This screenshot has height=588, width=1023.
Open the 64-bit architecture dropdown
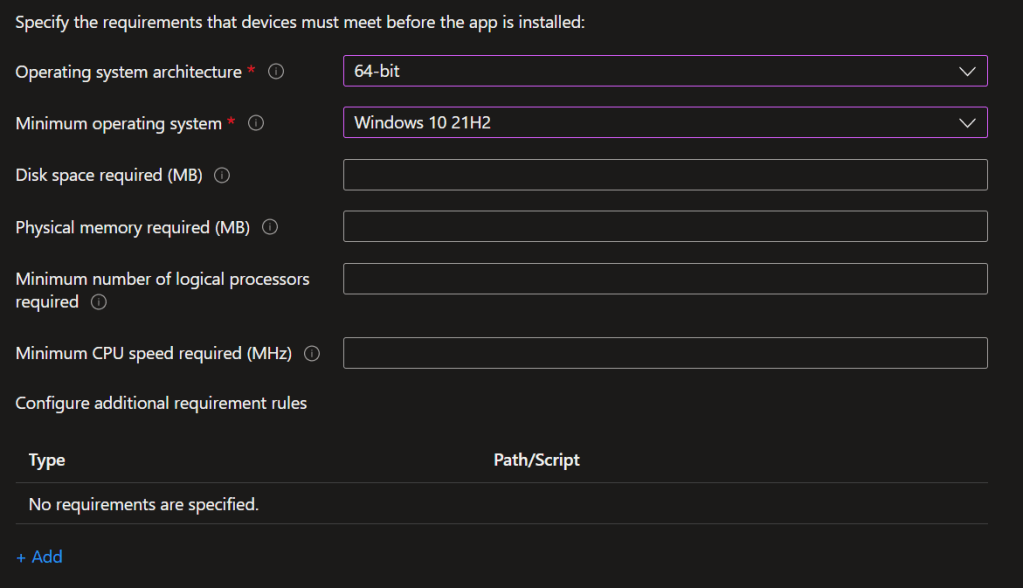(x=665, y=71)
